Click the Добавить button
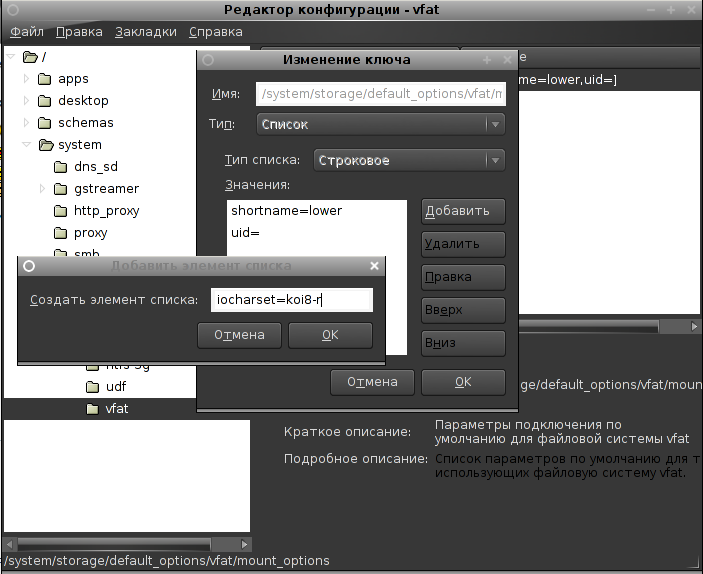The width and height of the screenshot is (703, 574). tap(463, 211)
